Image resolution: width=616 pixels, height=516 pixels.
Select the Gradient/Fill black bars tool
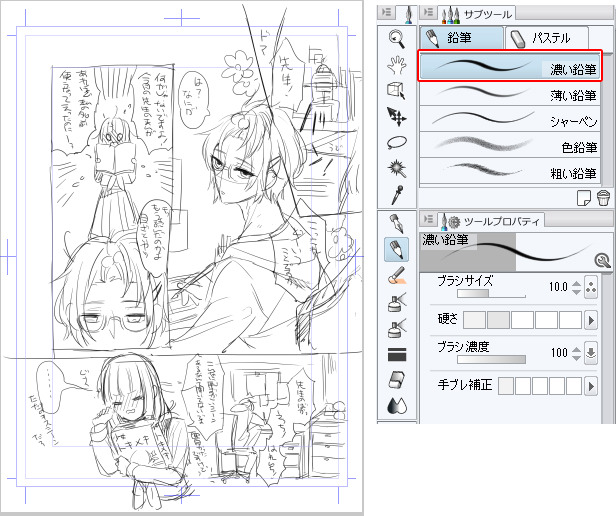tap(397, 354)
